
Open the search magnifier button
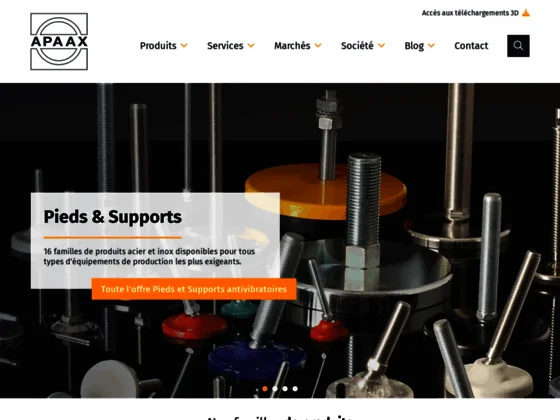pos(518,46)
